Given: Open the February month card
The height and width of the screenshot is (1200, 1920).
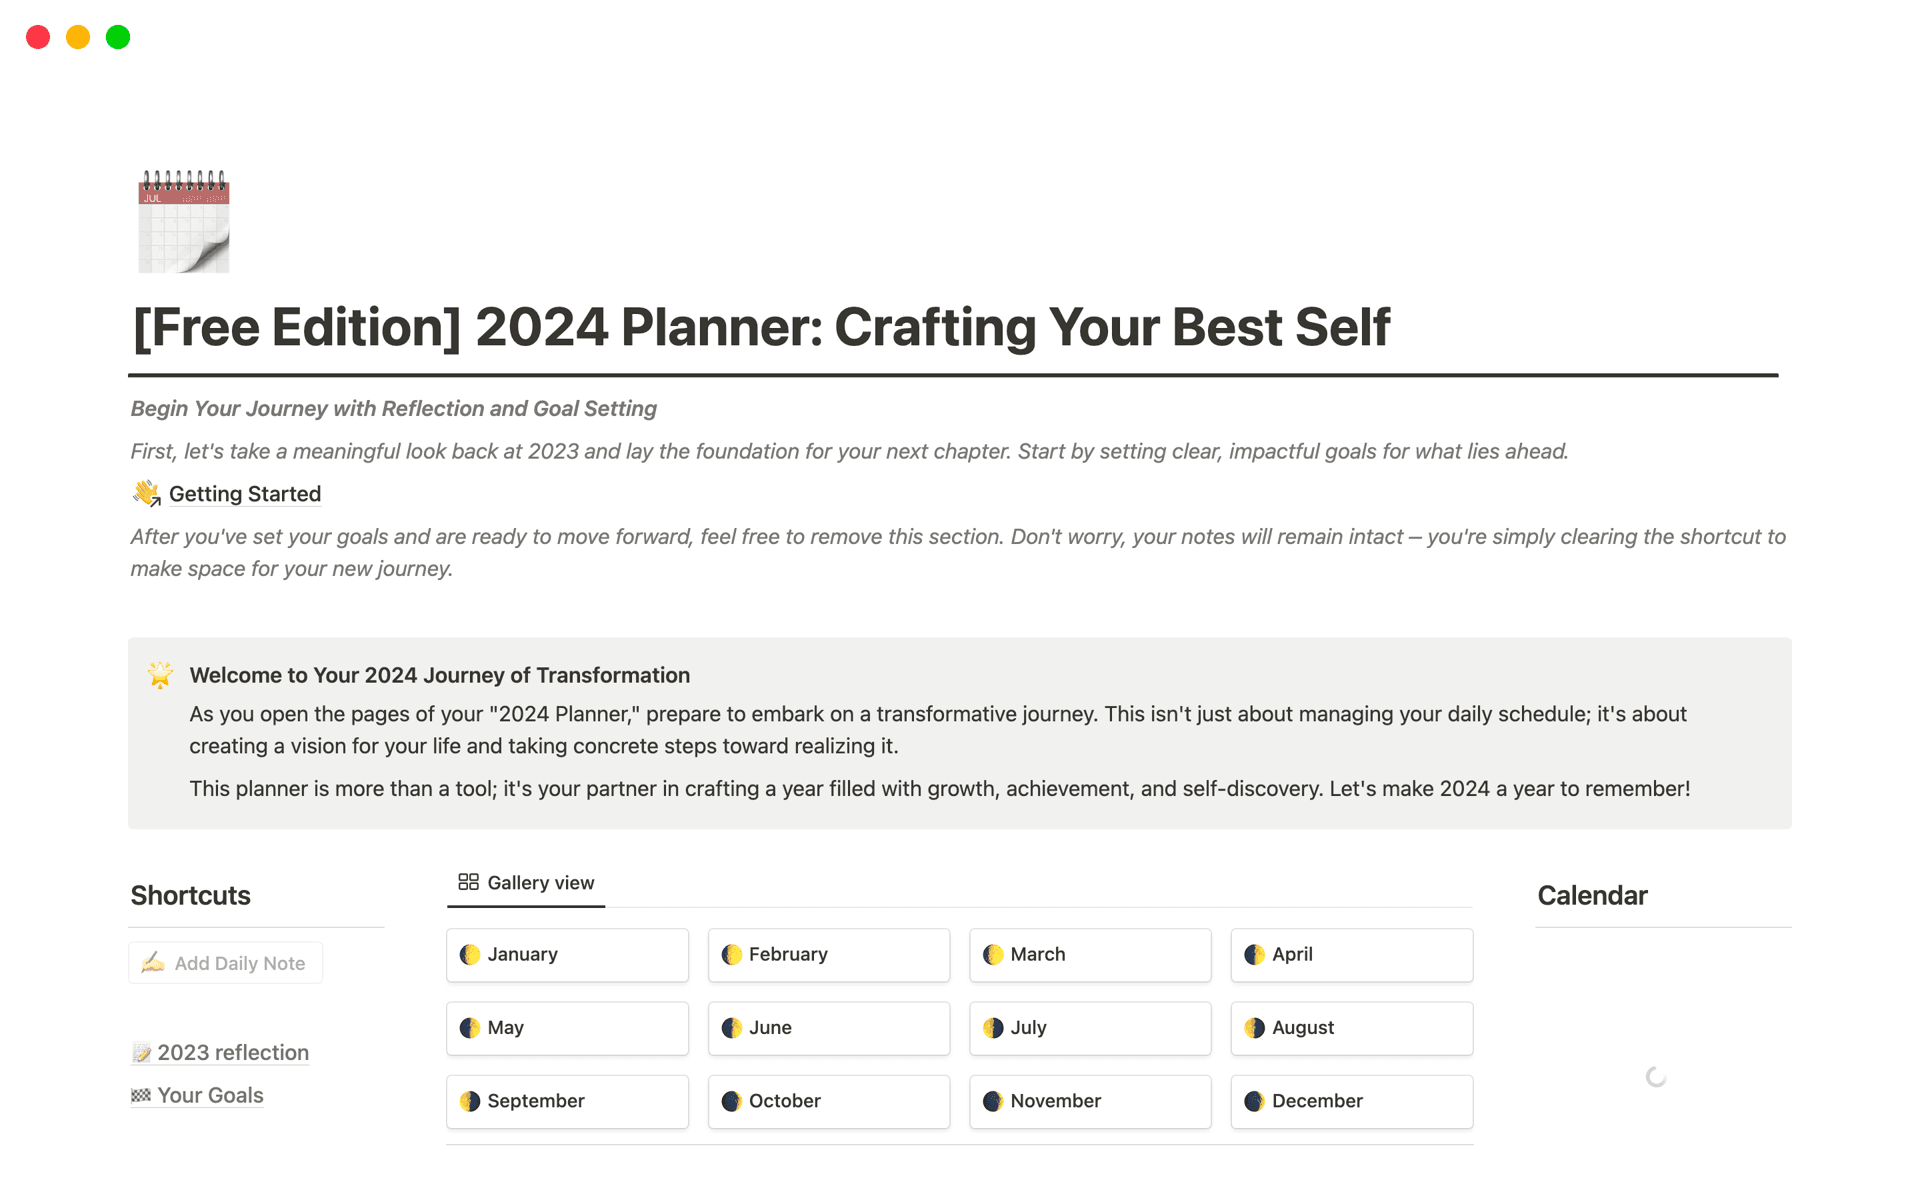Looking at the screenshot, I should 828,955.
